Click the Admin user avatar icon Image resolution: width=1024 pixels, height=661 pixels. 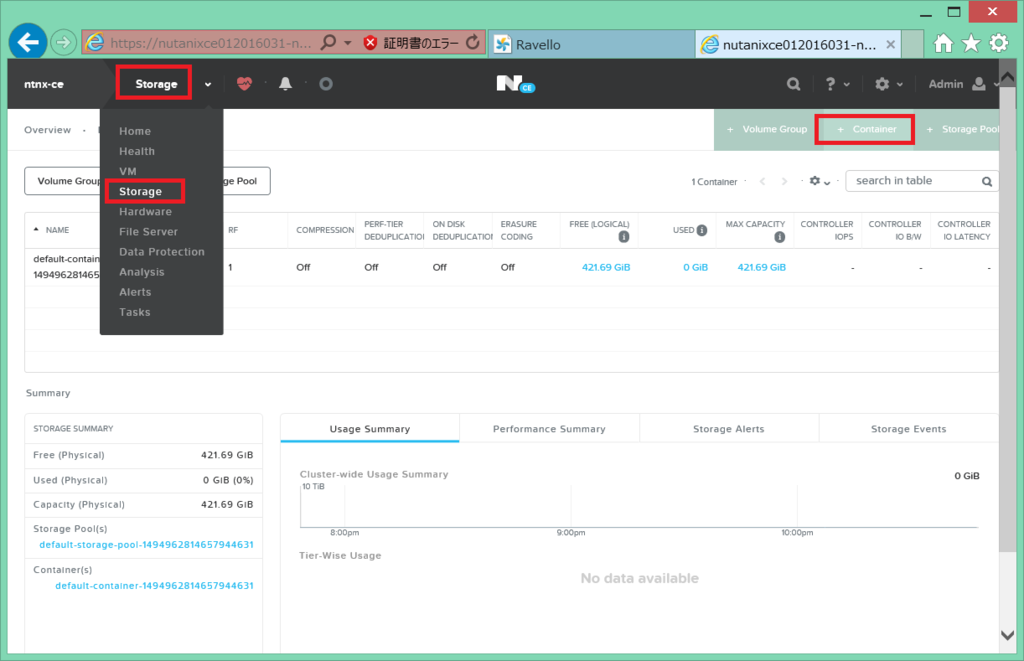pyautogui.click(x=978, y=84)
